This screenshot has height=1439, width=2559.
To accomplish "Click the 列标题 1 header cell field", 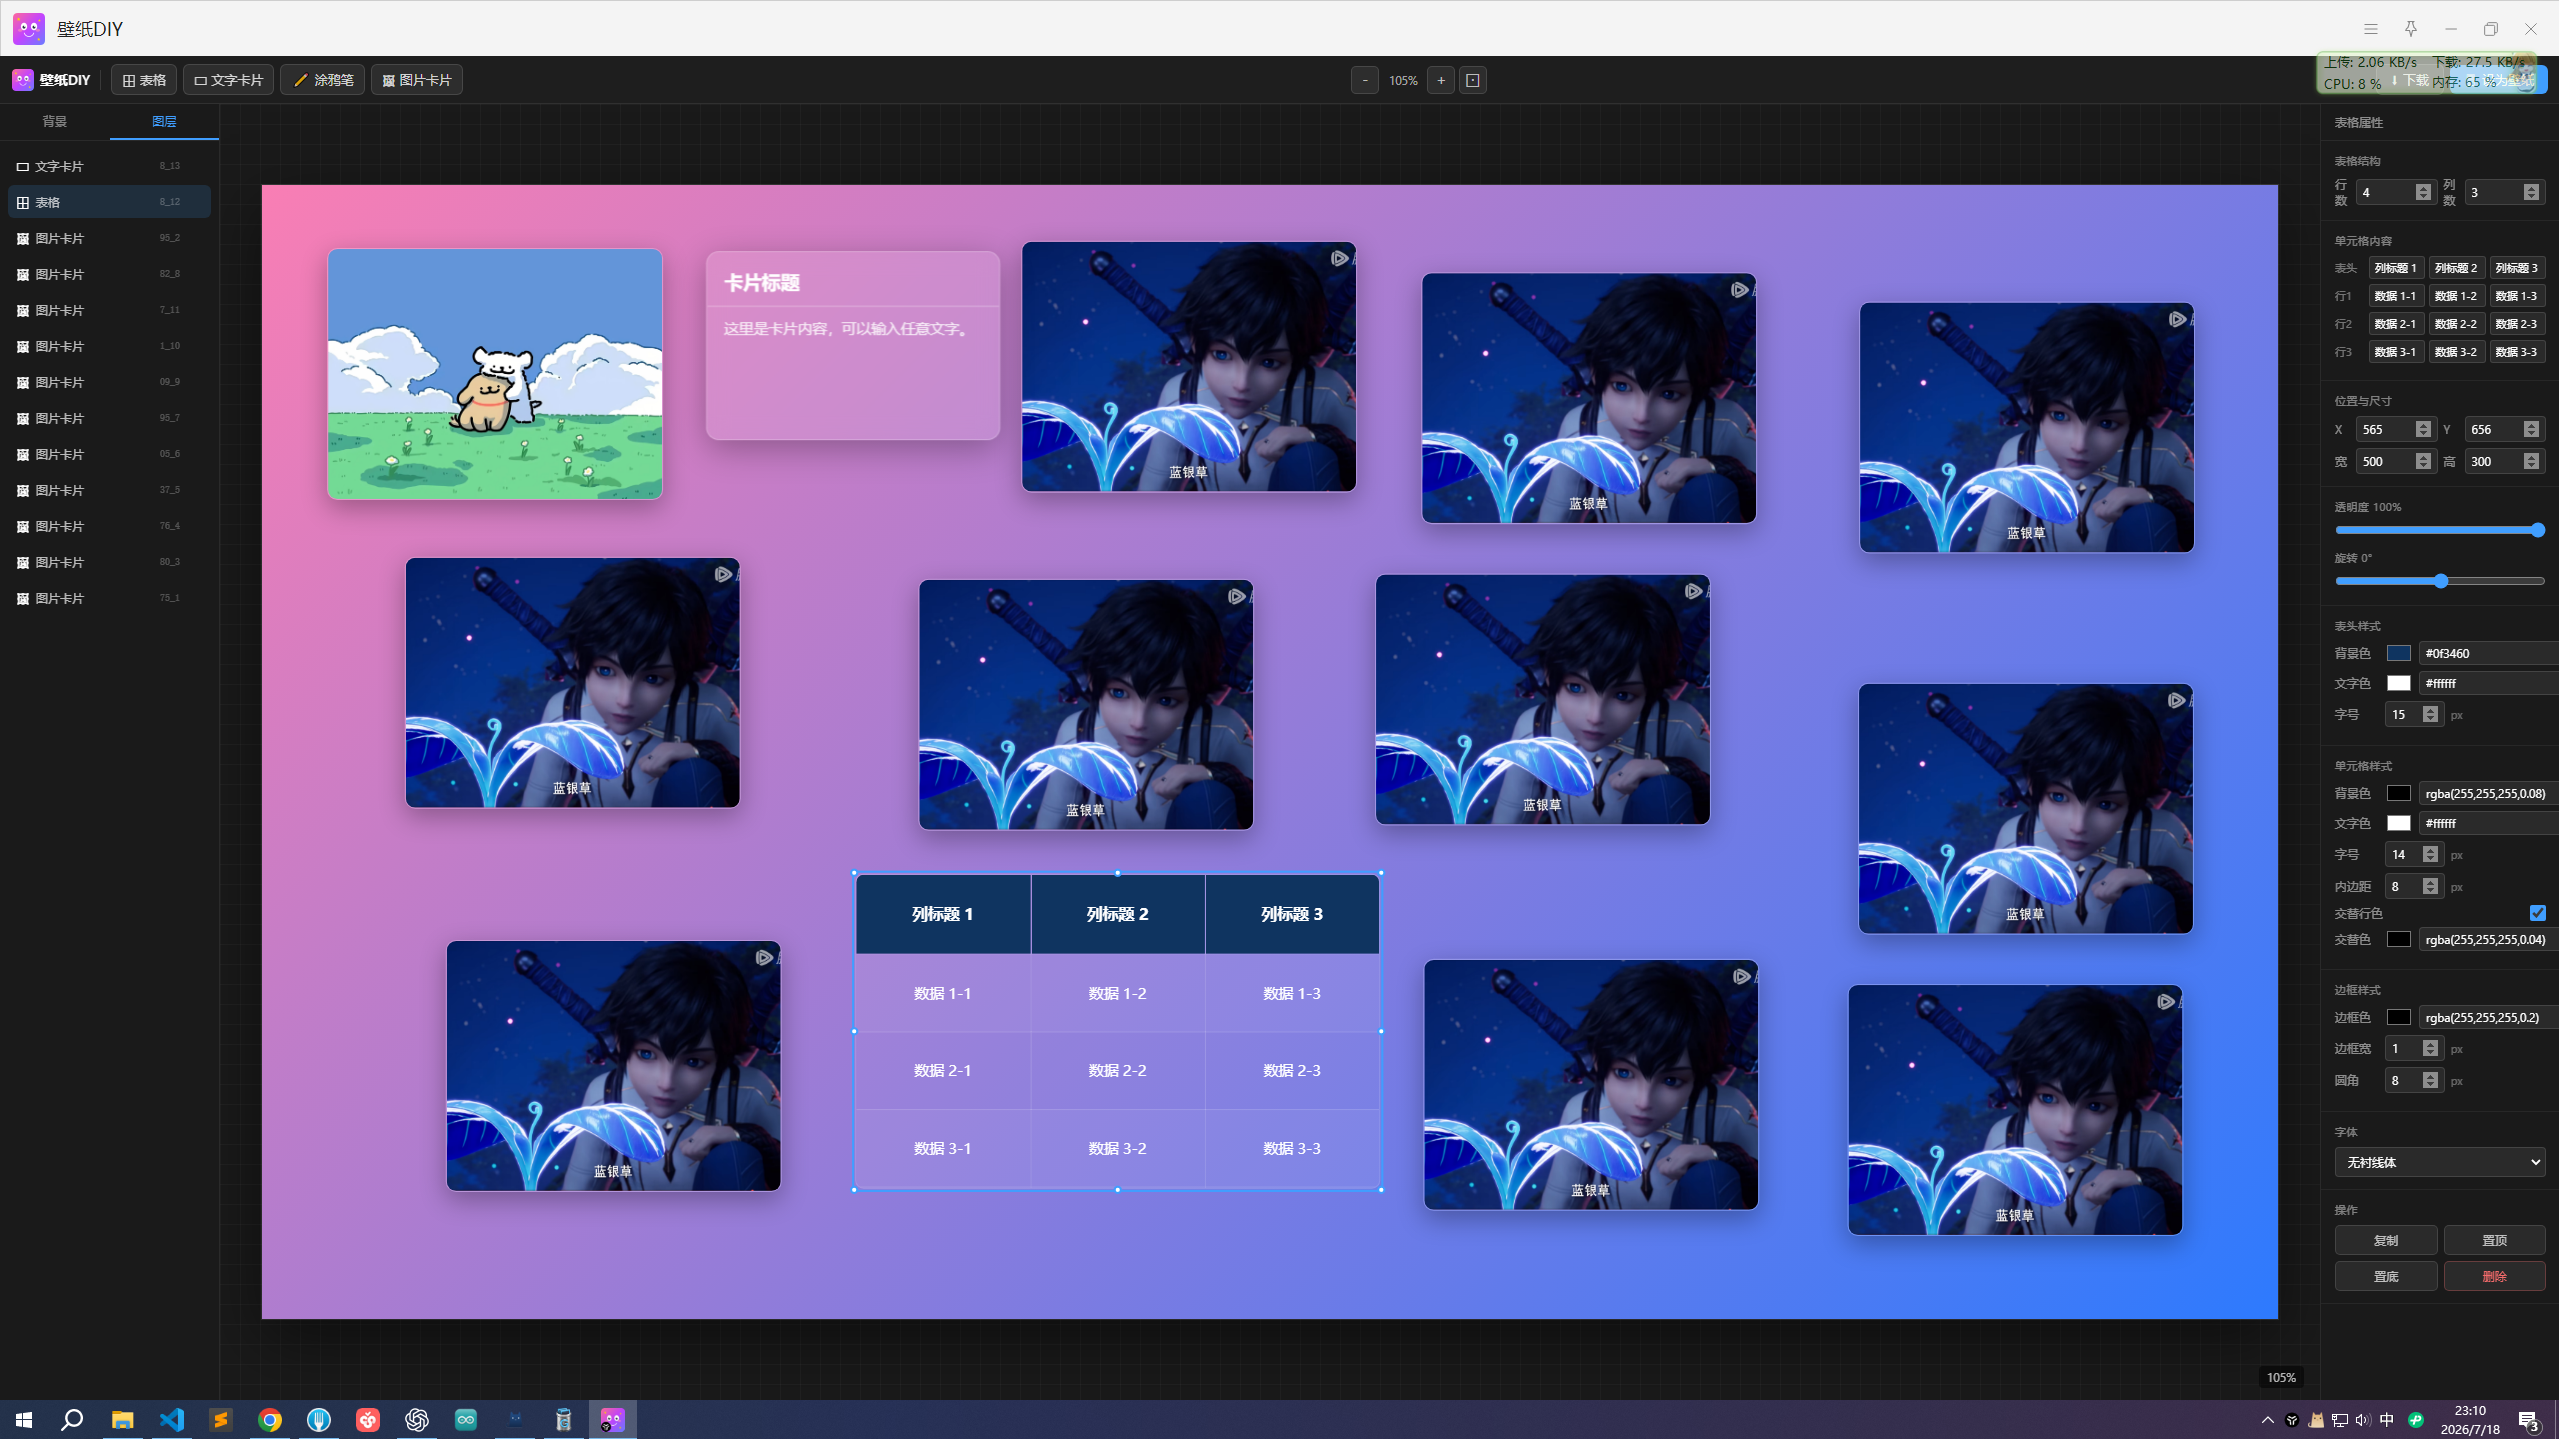I will [2396, 268].
